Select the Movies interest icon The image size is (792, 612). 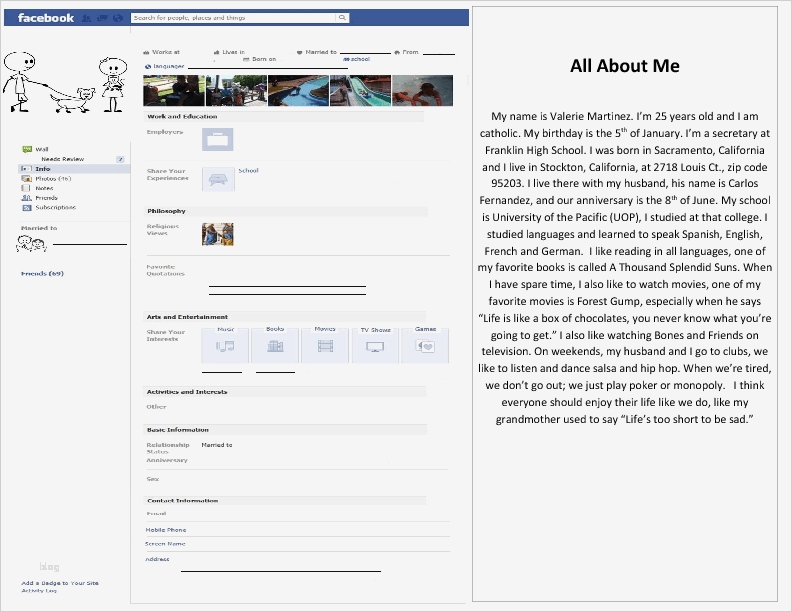(325, 345)
